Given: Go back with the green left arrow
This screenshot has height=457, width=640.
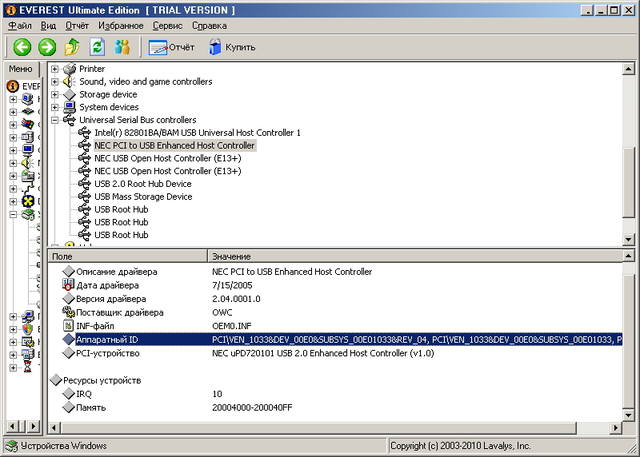Looking at the screenshot, I should [x=22, y=47].
